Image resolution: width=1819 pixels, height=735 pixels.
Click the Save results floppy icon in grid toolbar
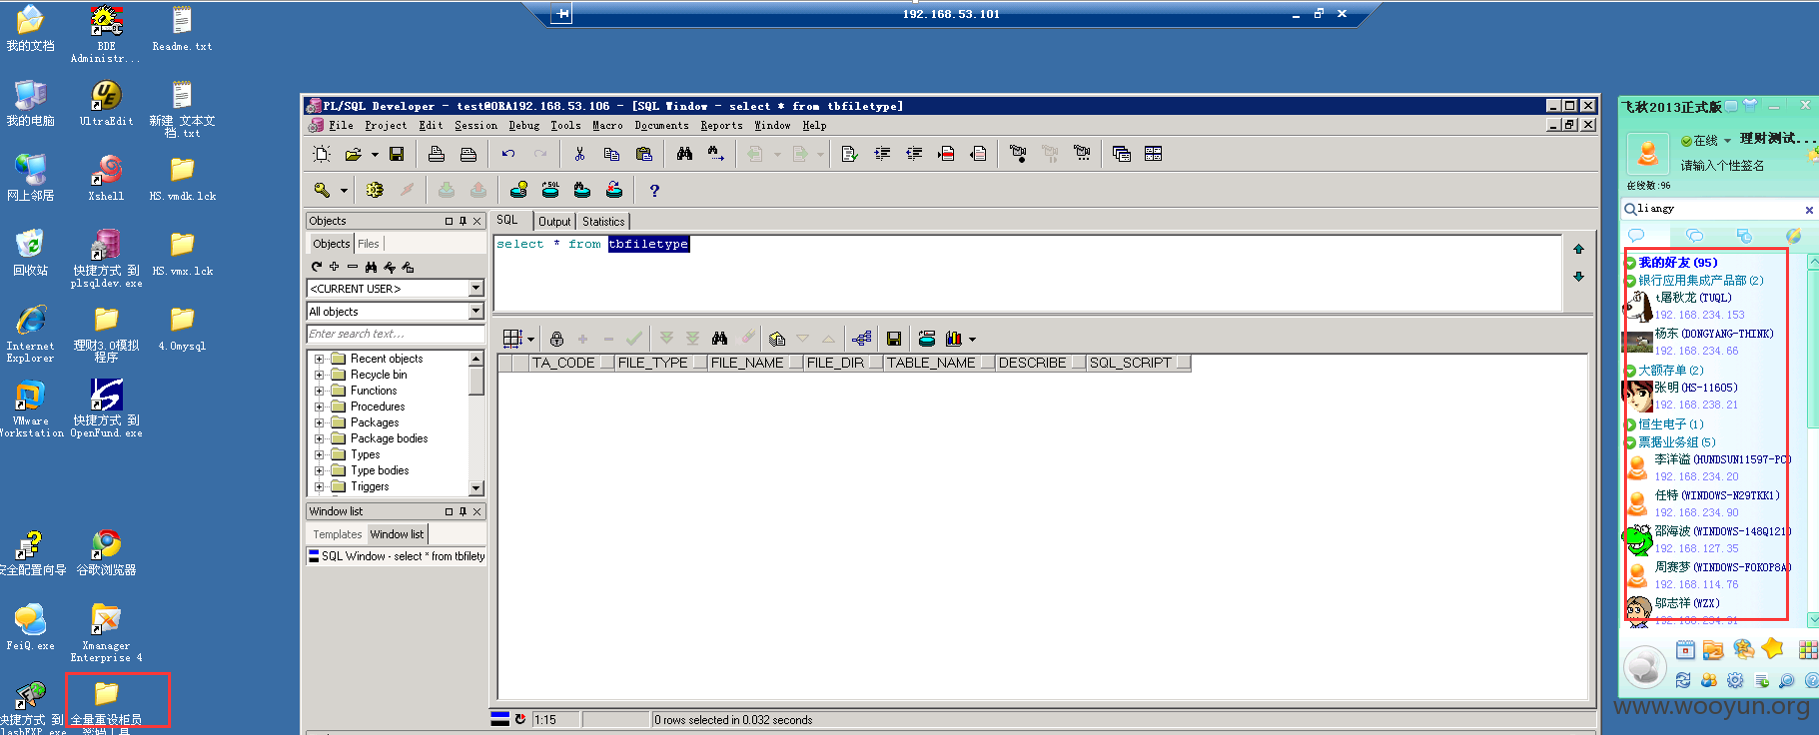point(894,339)
